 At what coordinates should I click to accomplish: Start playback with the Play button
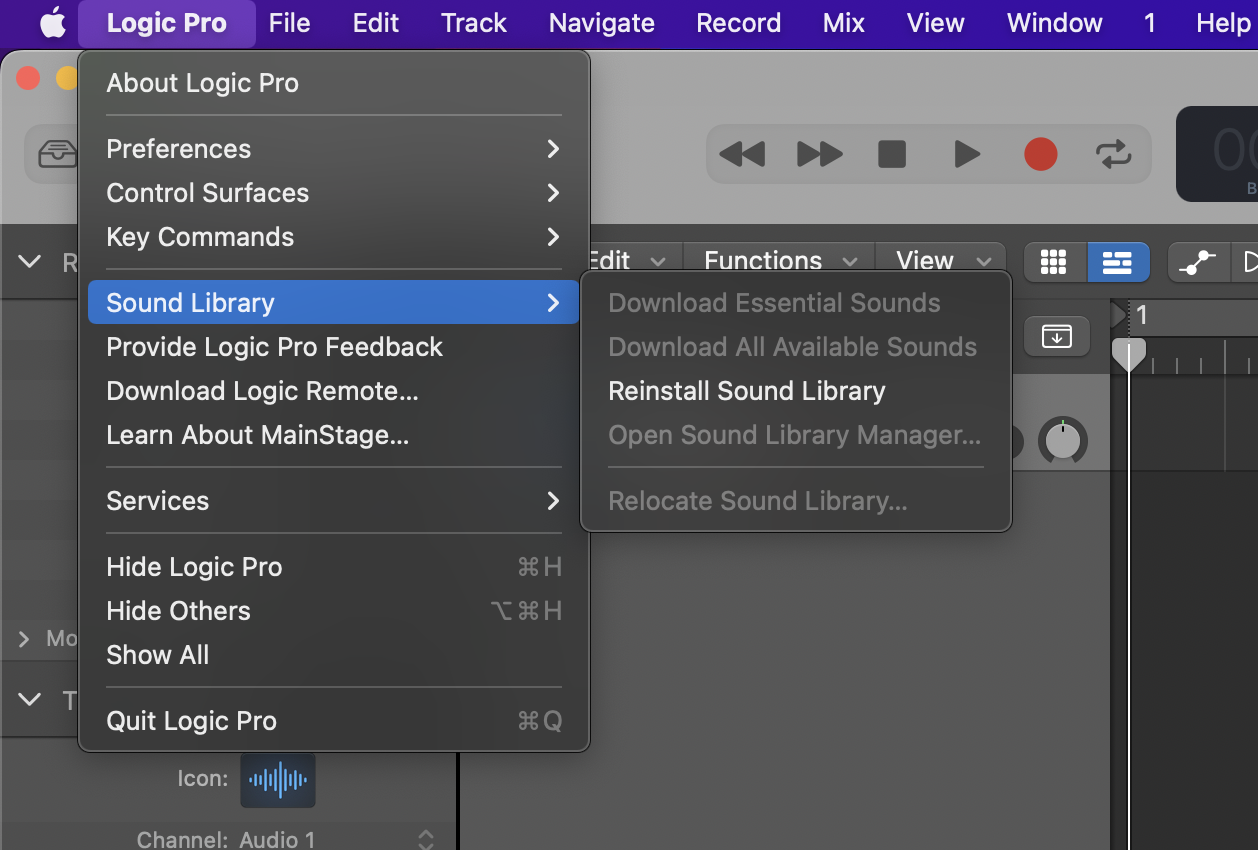(966, 154)
